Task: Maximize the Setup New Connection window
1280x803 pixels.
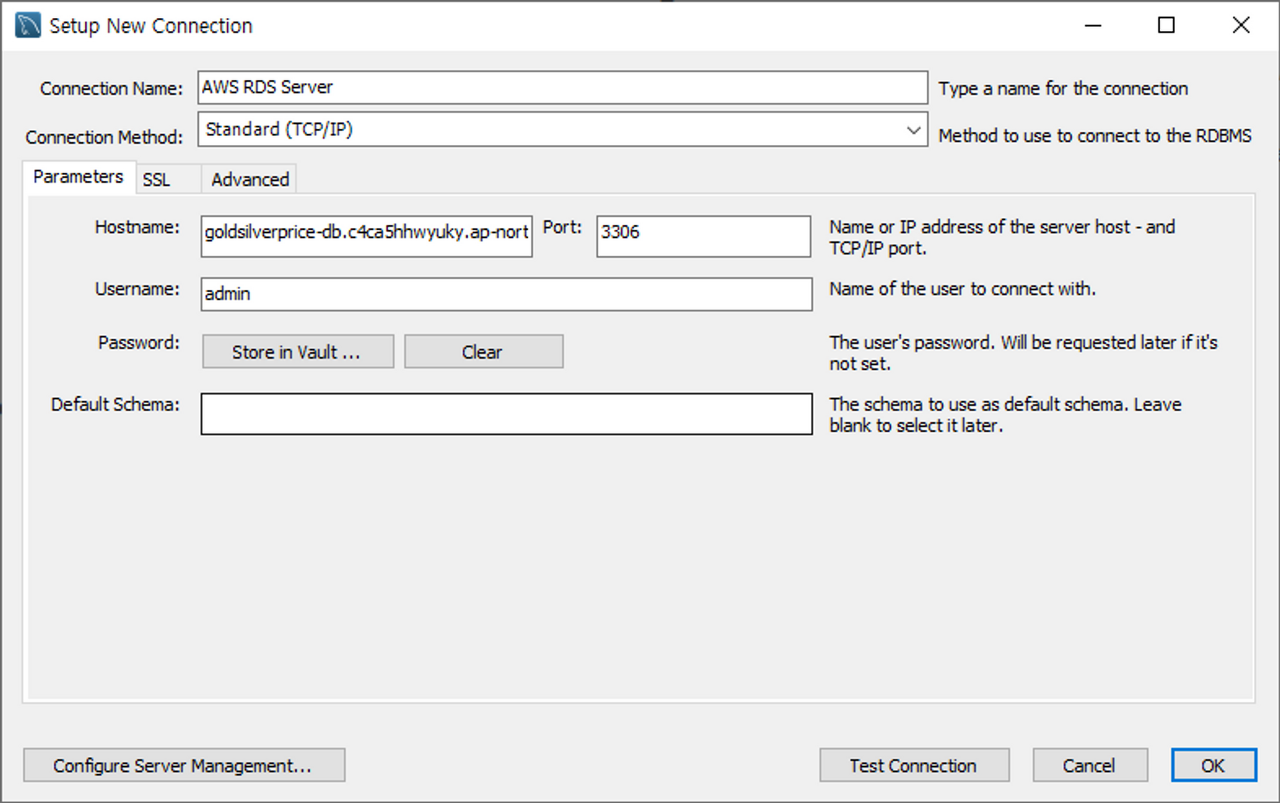Action: [x=1166, y=26]
